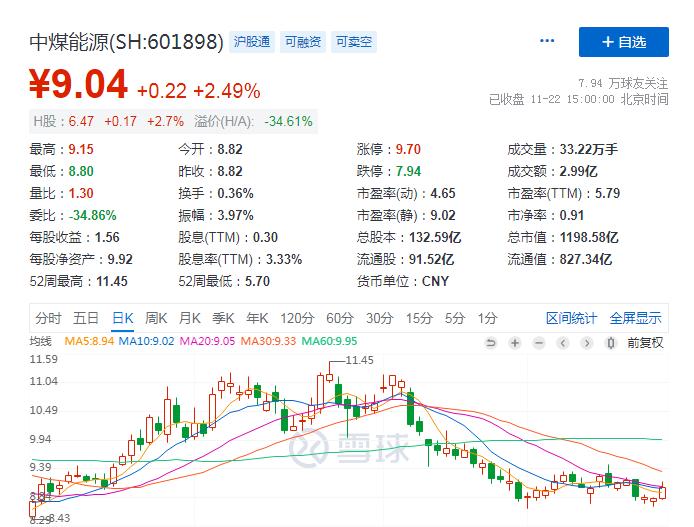
Task: Select the 周K chart tab
Action: tap(156, 318)
